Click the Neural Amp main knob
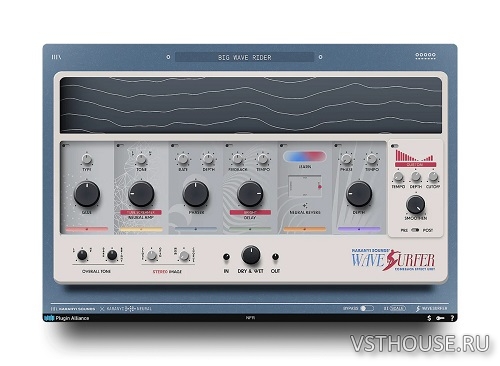 pos(141,194)
